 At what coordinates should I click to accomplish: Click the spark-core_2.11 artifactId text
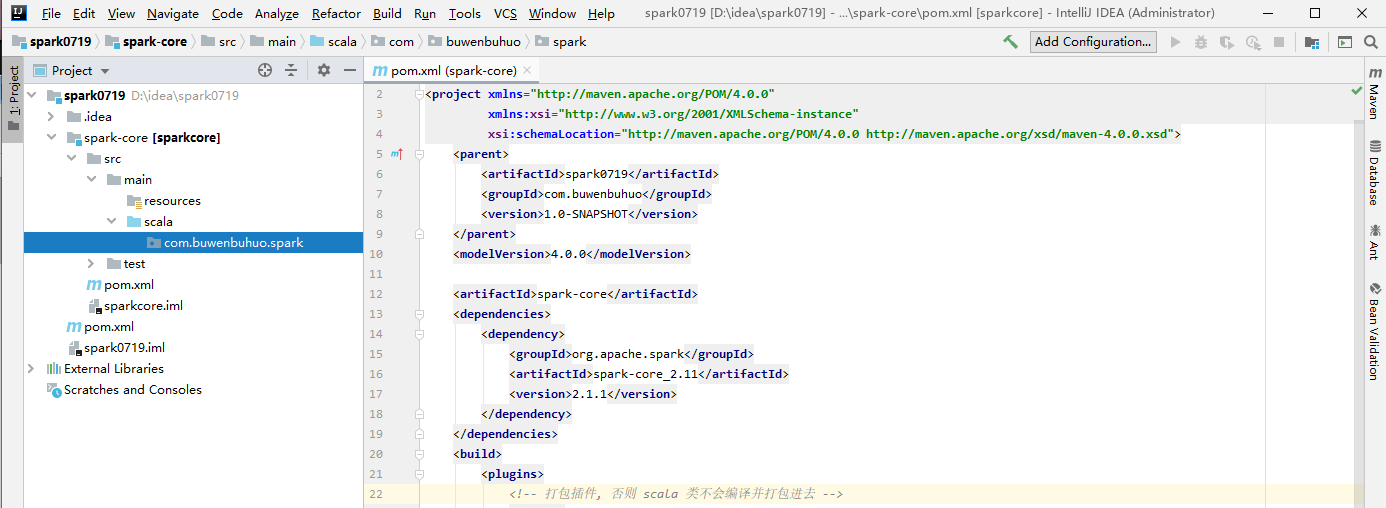tap(644, 374)
